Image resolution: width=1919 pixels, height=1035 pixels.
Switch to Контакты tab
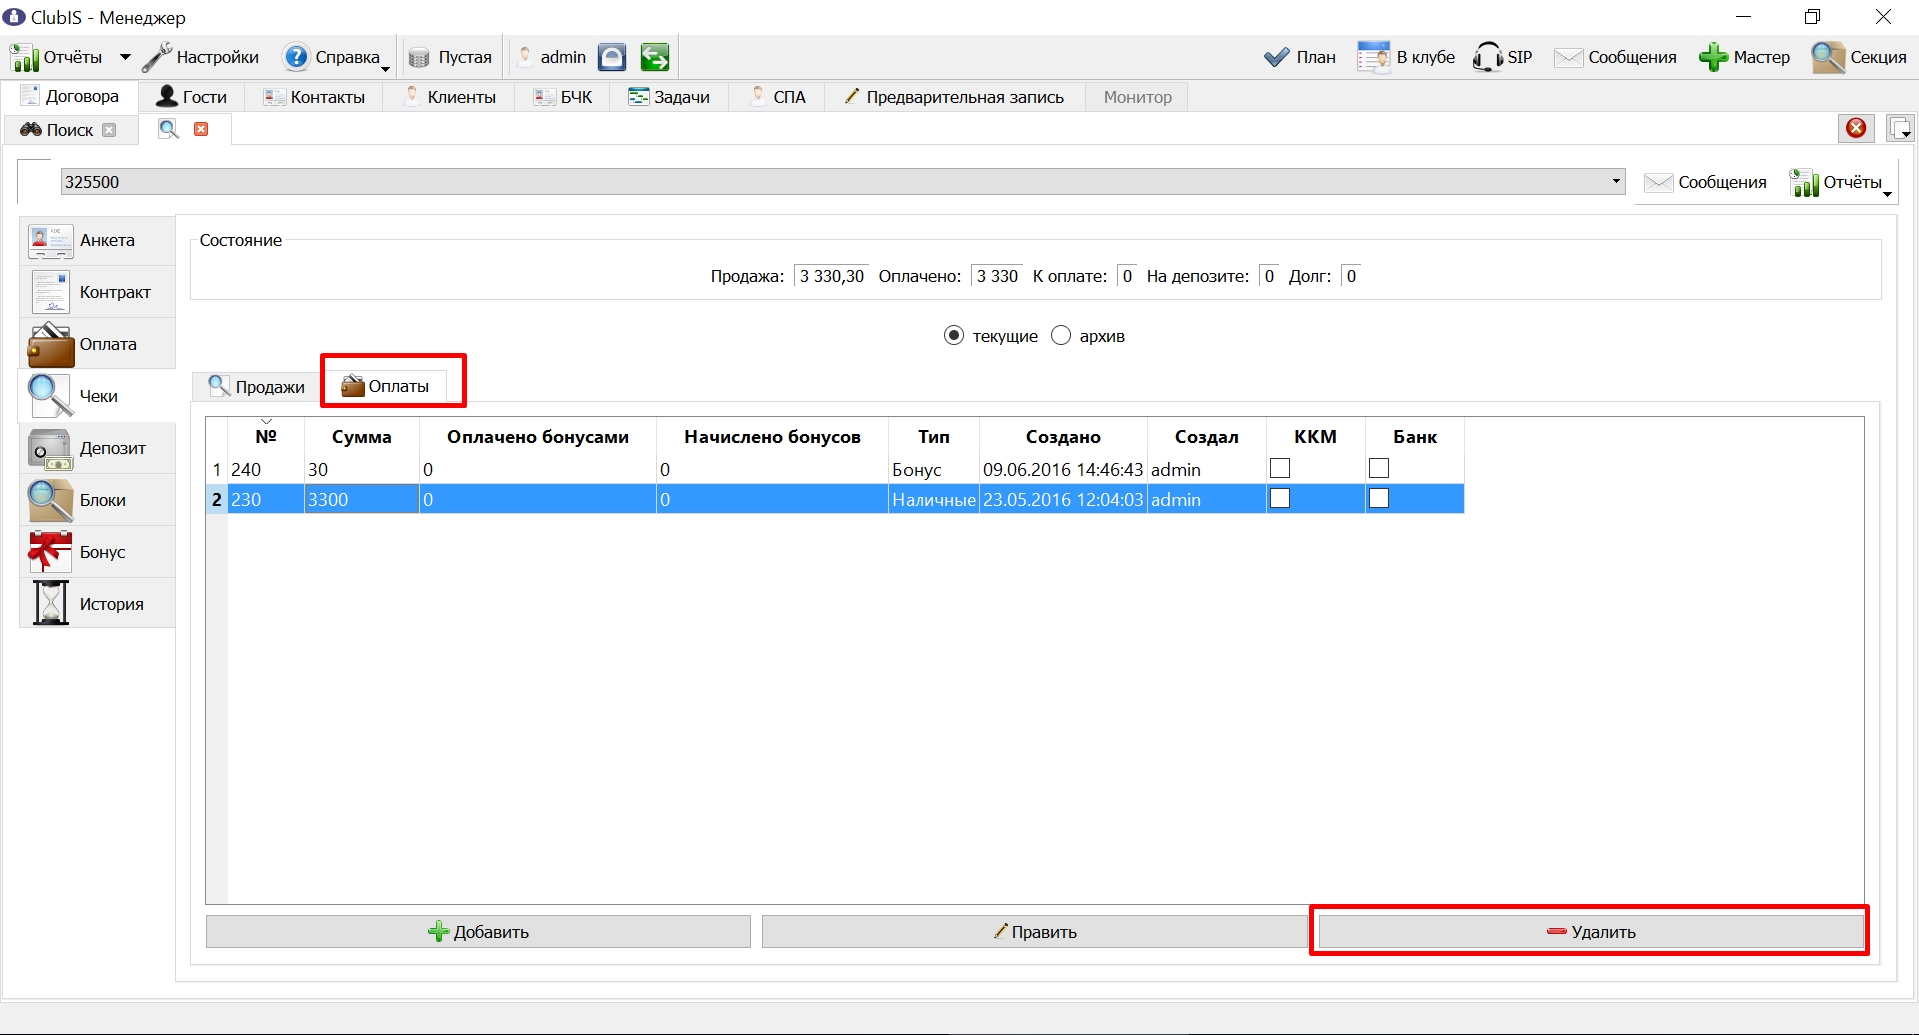tap(314, 97)
